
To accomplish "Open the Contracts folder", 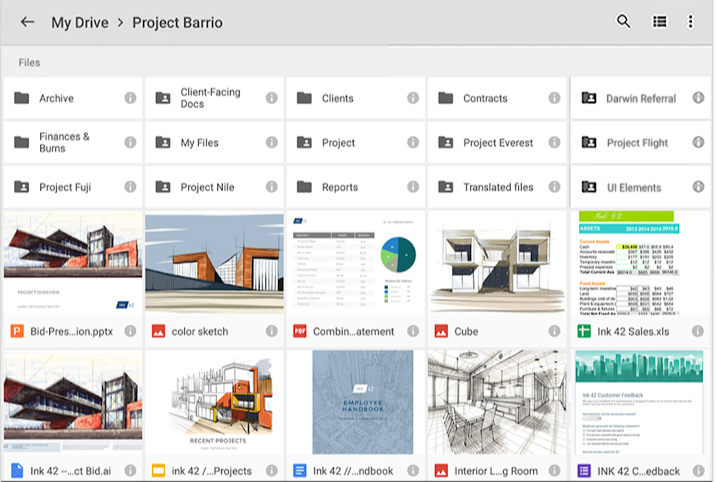I will coord(497,98).
